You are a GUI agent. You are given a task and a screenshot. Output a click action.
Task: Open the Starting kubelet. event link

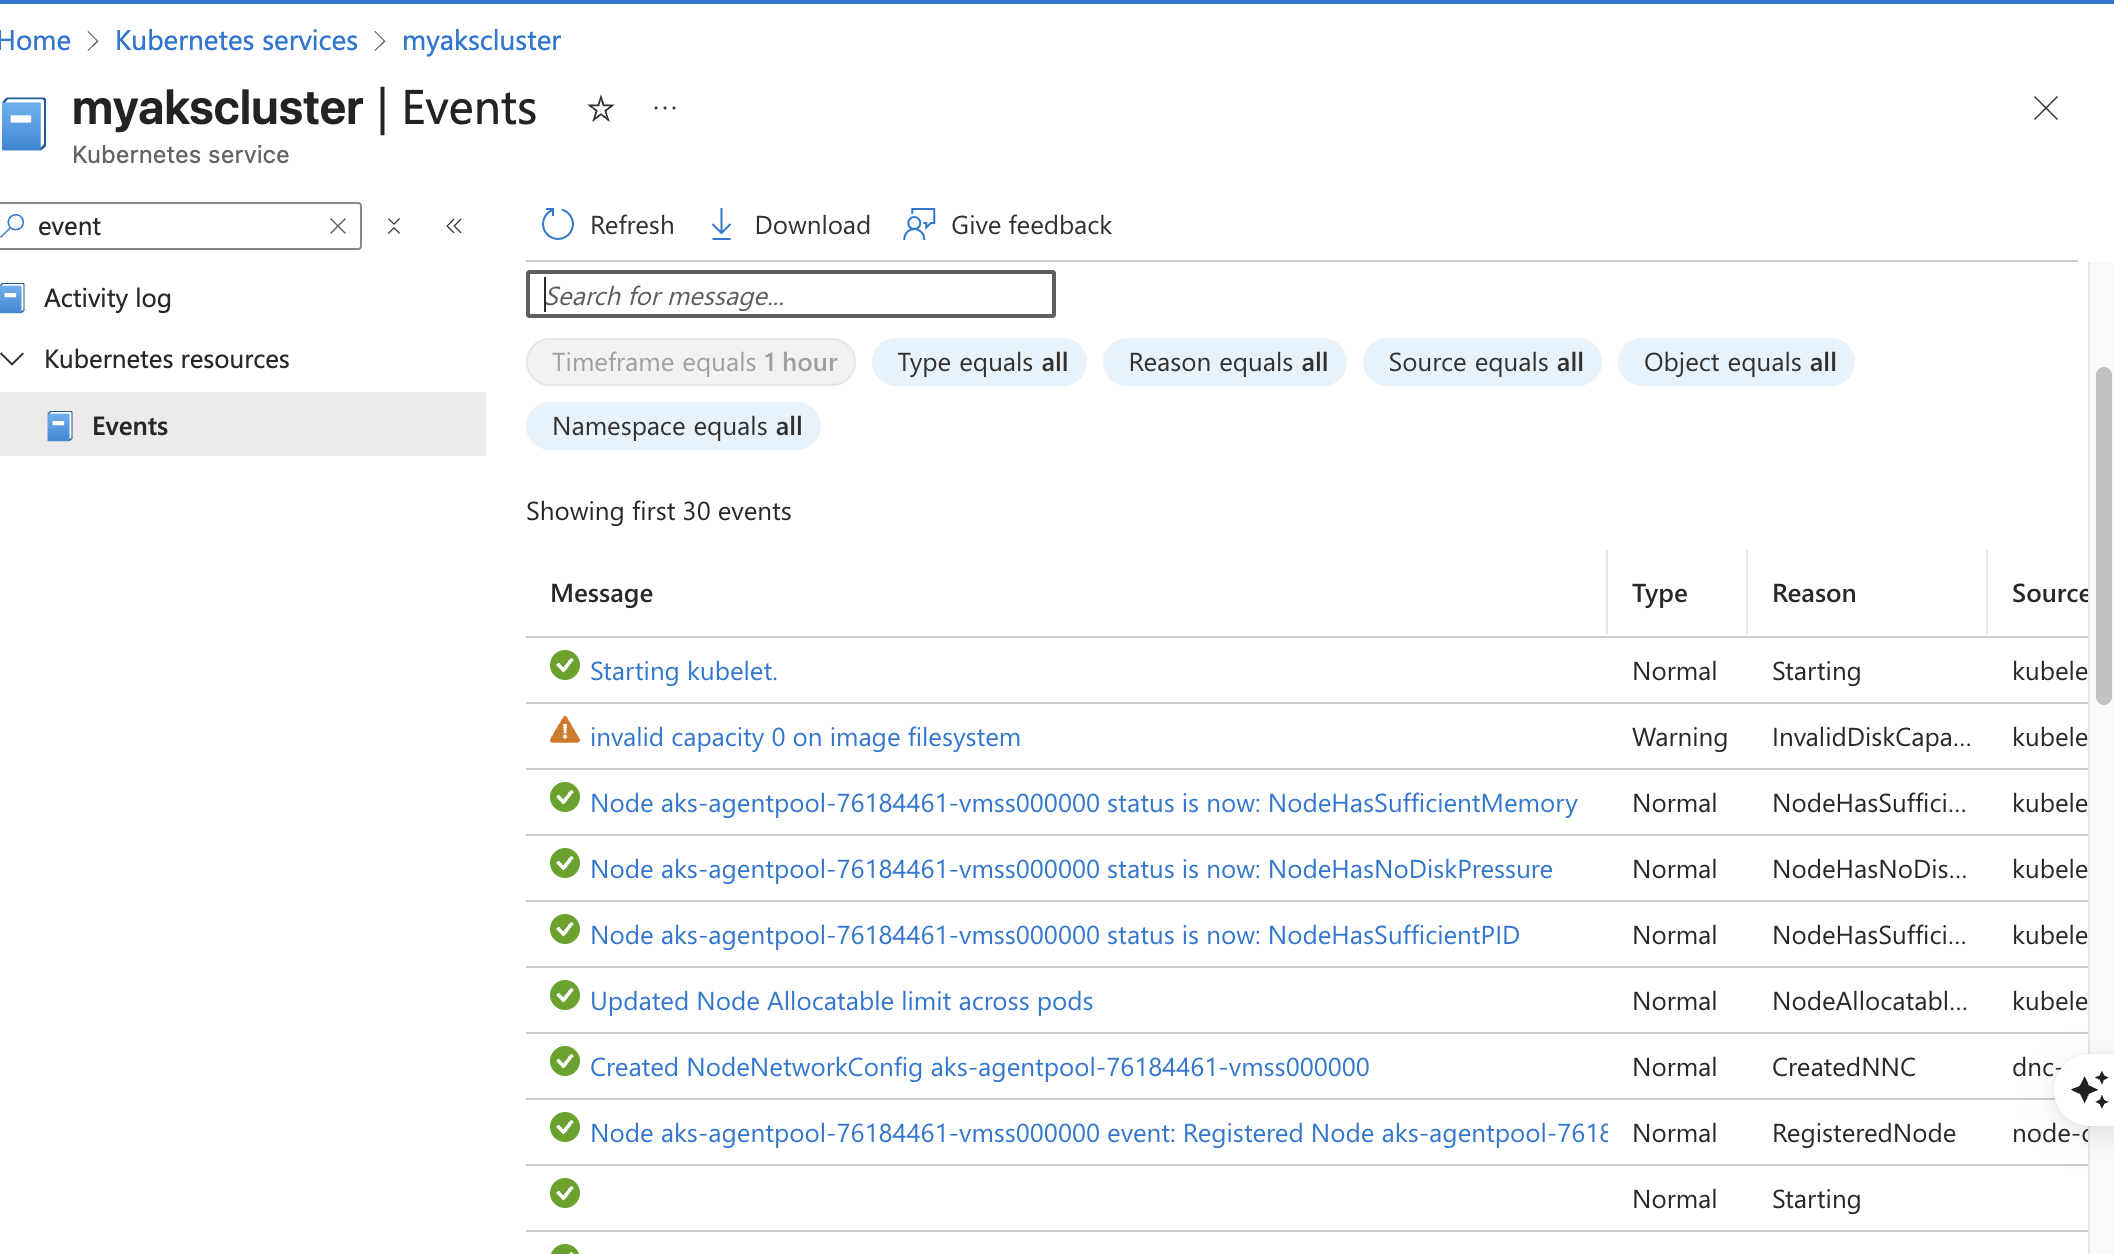683,671
